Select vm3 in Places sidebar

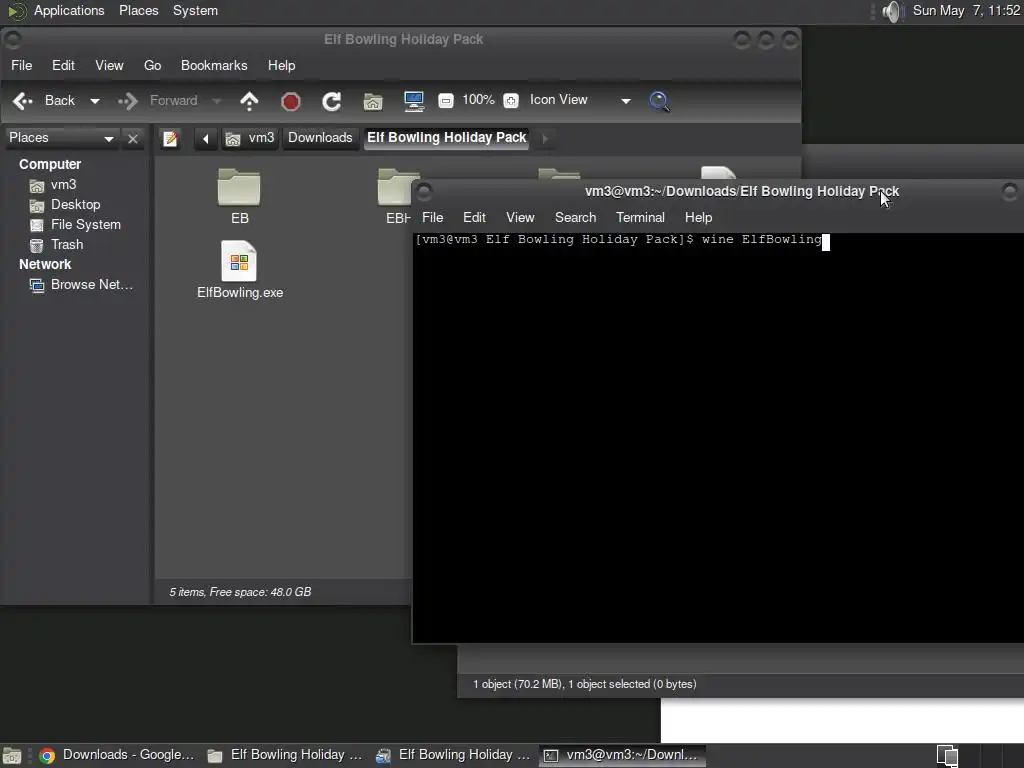[x=63, y=185]
